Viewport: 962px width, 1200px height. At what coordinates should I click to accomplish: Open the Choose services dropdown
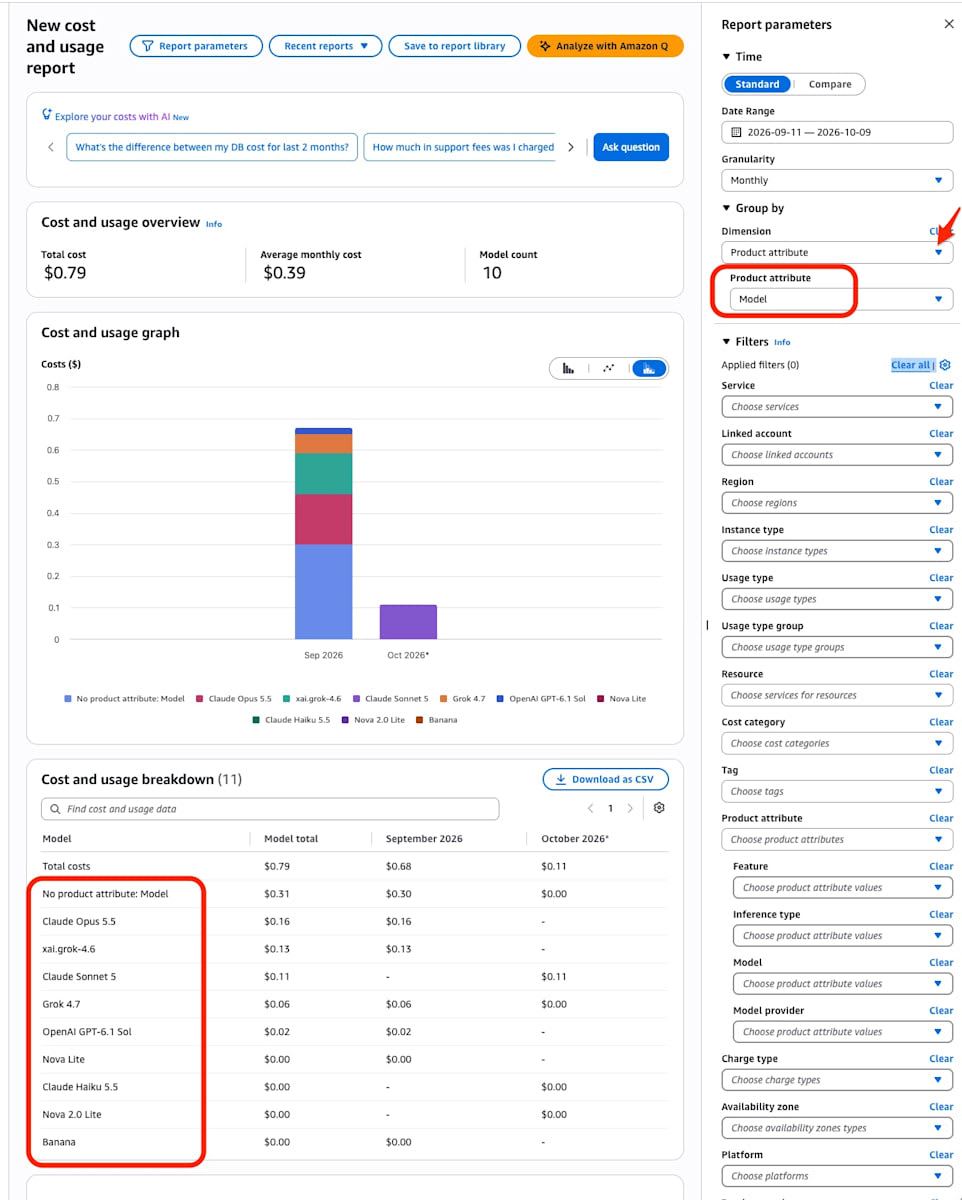[x=837, y=407]
